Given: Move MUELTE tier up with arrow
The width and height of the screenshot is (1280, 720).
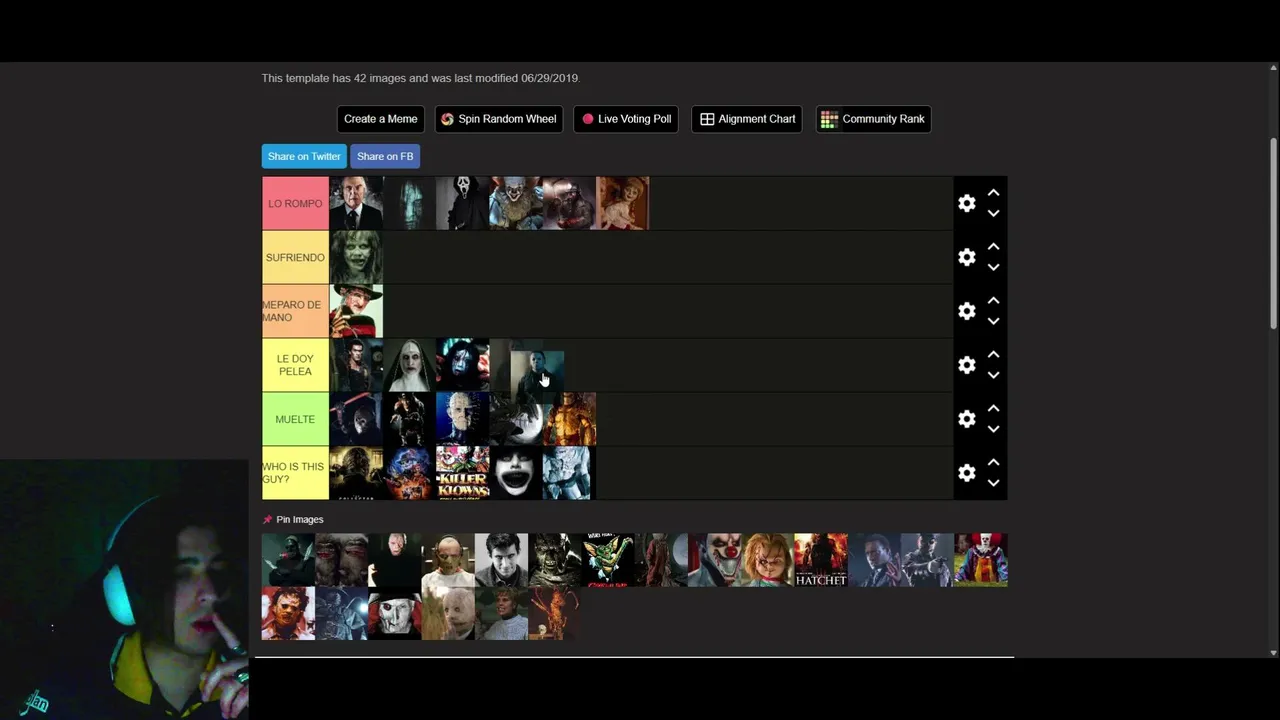Looking at the screenshot, I should [x=993, y=409].
